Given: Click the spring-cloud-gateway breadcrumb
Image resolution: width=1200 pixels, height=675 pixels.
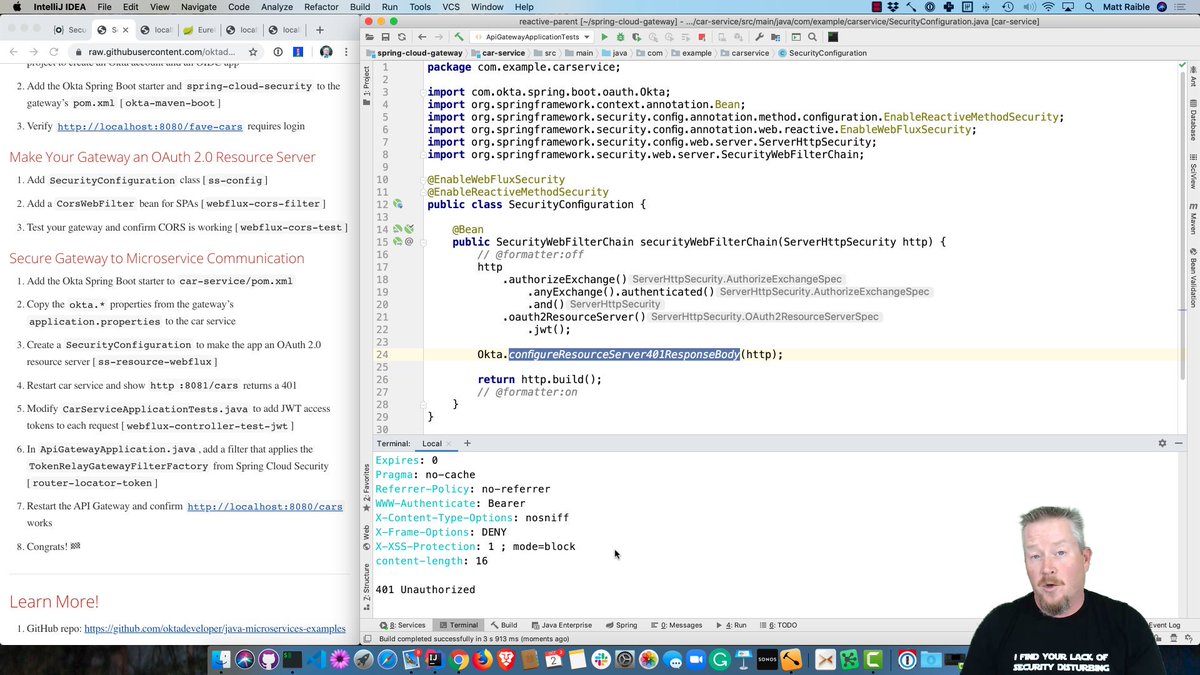Looking at the screenshot, I should coord(415,53).
